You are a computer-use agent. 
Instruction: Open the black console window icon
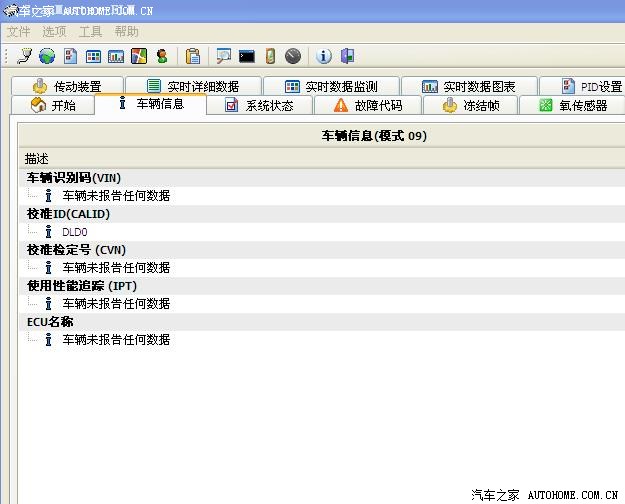(x=246, y=56)
